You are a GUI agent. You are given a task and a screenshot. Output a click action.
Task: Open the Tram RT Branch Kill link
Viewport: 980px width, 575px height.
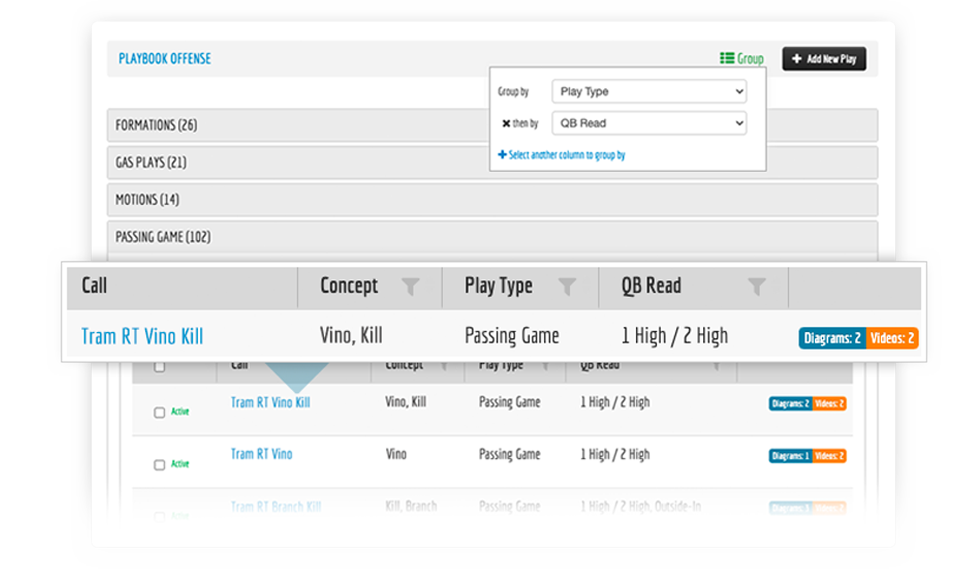pyautogui.click(x=276, y=507)
